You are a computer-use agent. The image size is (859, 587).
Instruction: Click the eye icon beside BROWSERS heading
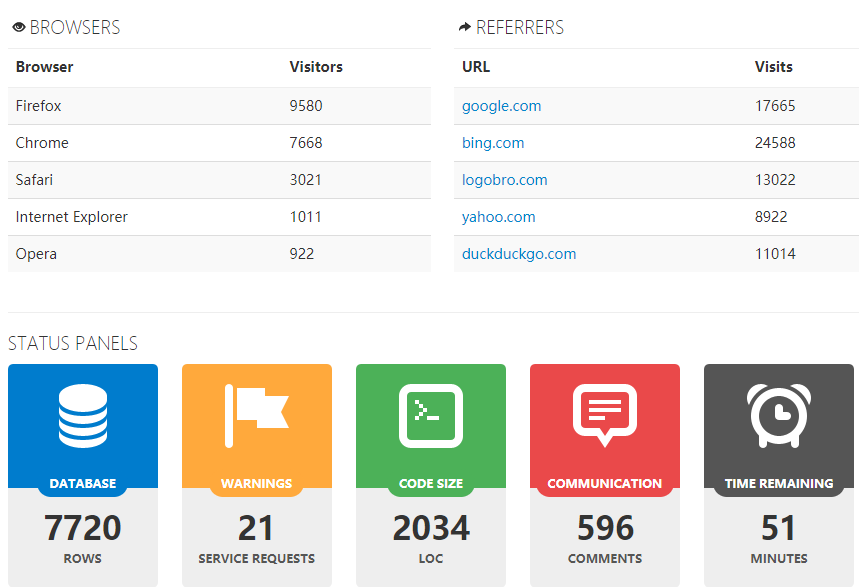point(19,27)
